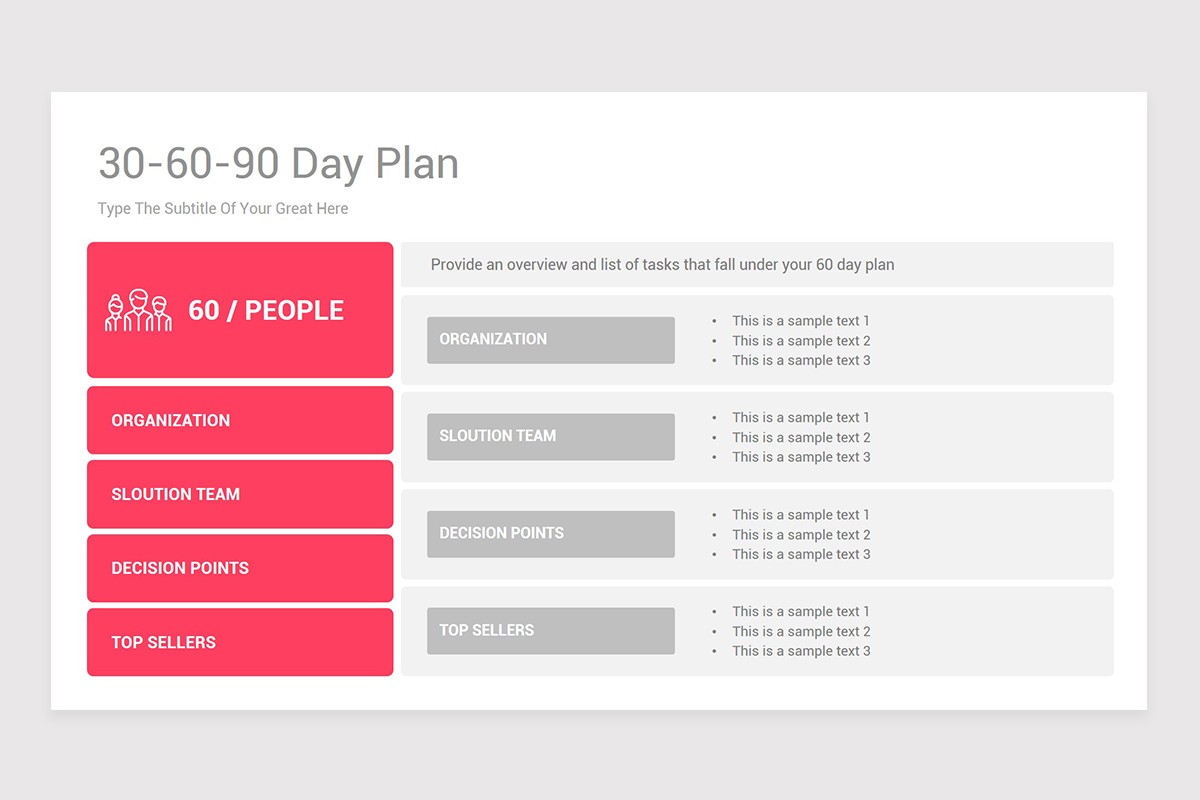Viewport: 1200px width, 800px height.
Task: Click sample text 1 in Decision Points row
Action: point(801,515)
